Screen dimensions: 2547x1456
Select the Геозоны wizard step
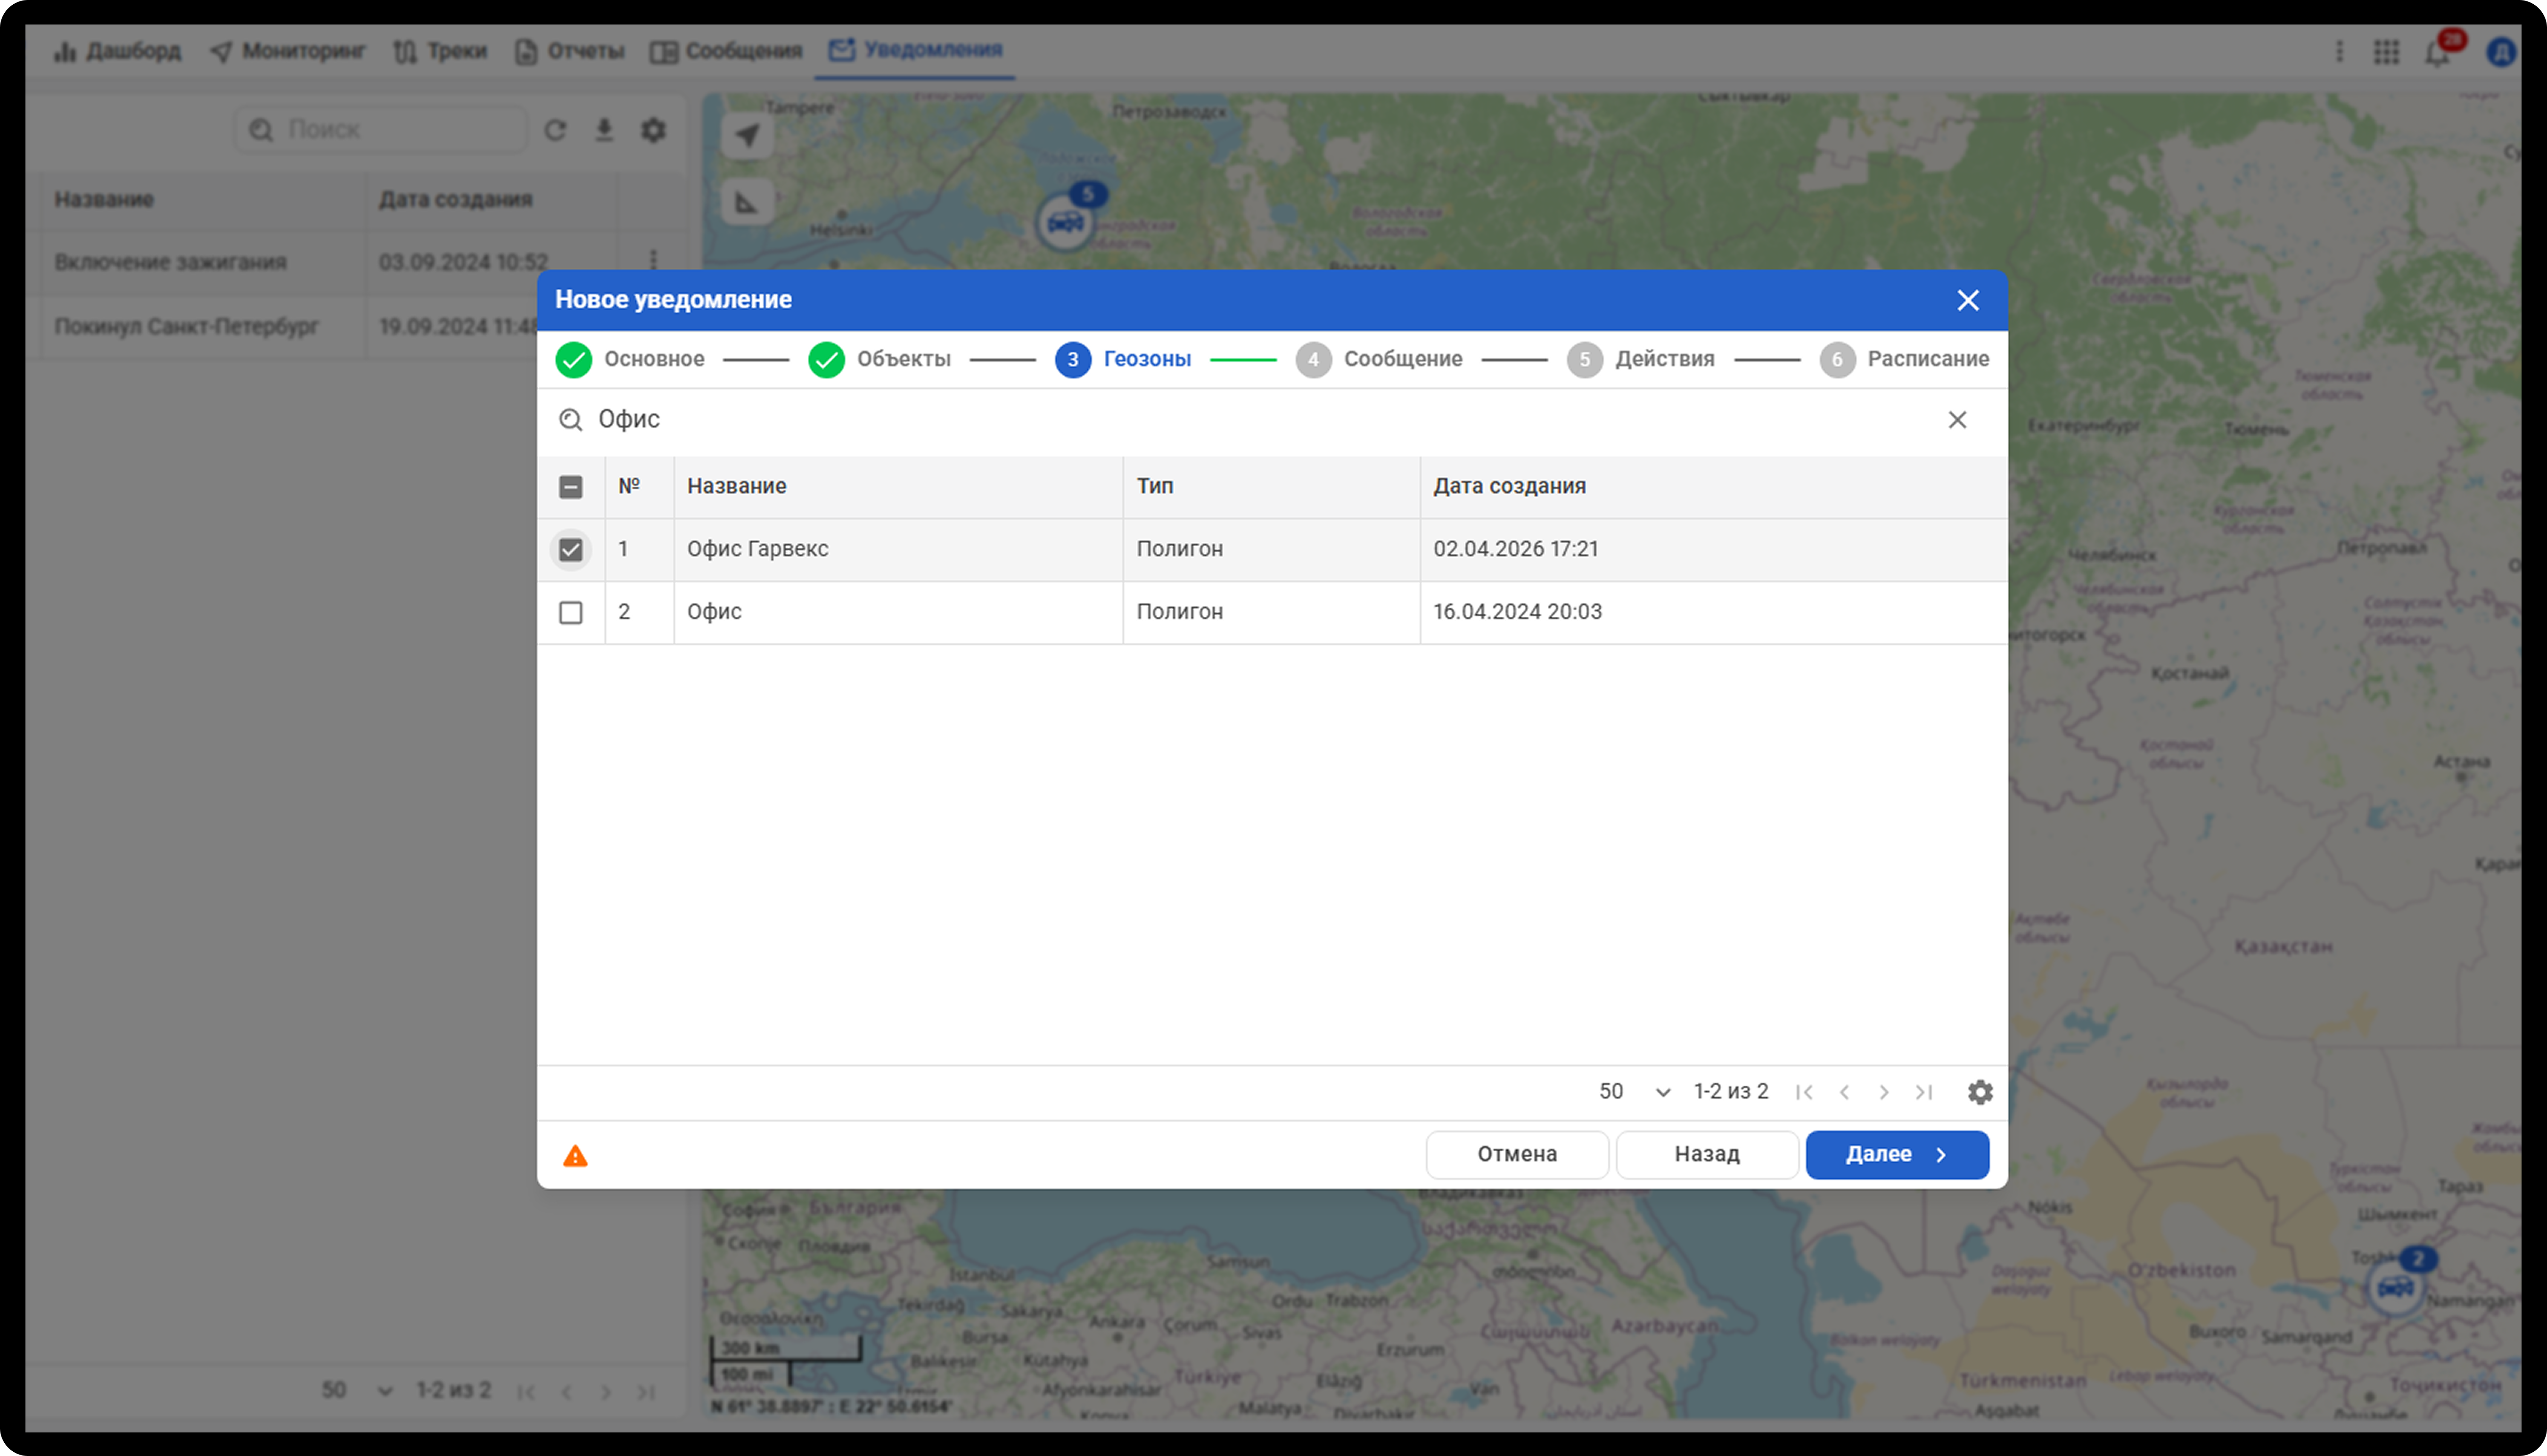1123,359
